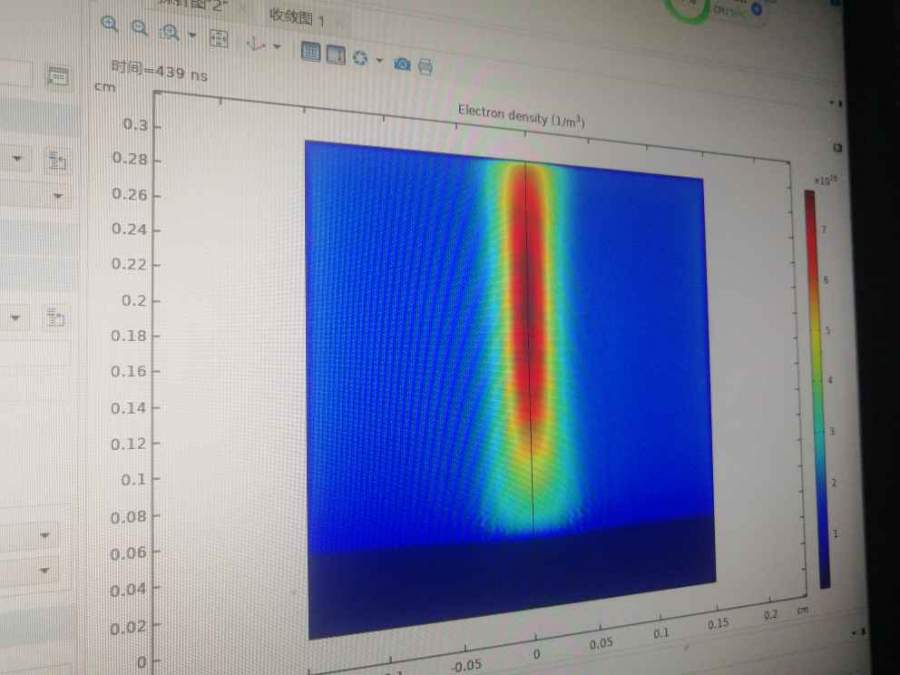Image resolution: width=900 pixels, height=675 pixels.
Task: Toggle the color legend display
Action: [x=336, y=55]
